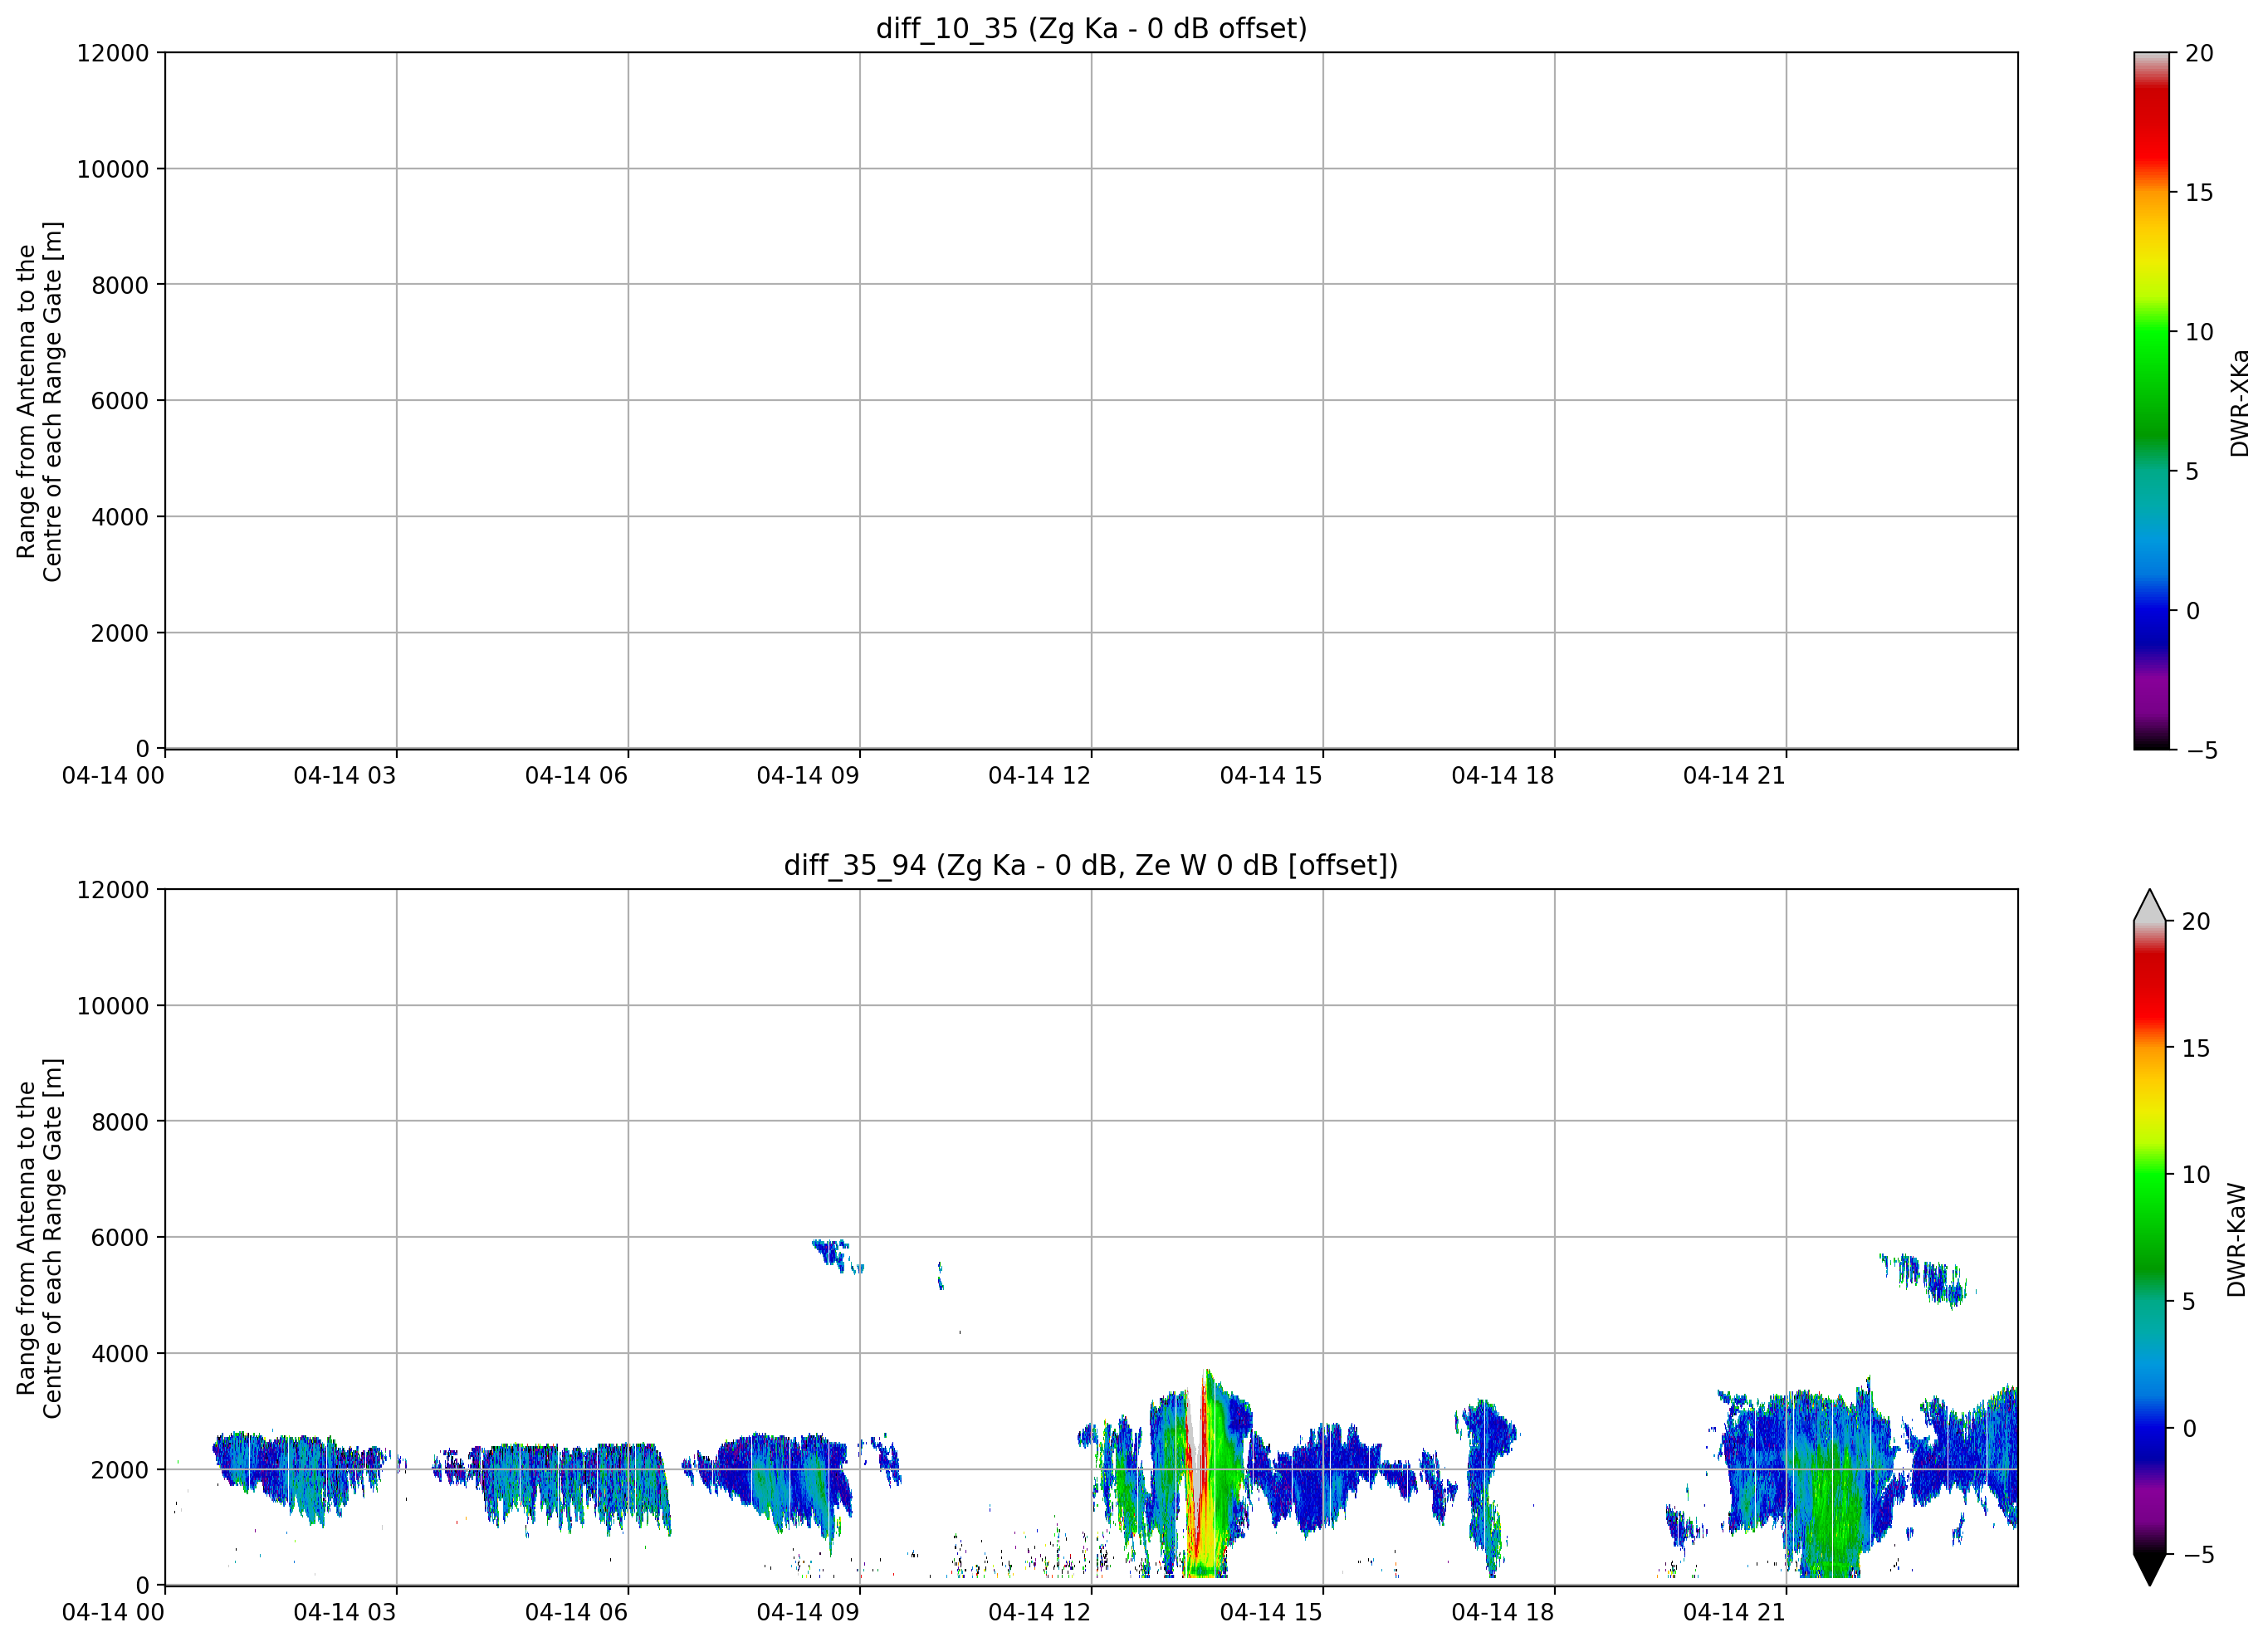The height and width of the screenshot is (1642, 2268).
Task: Click the −5 tick on DWR-KaW colorbar
Action: (2197, 1555)
